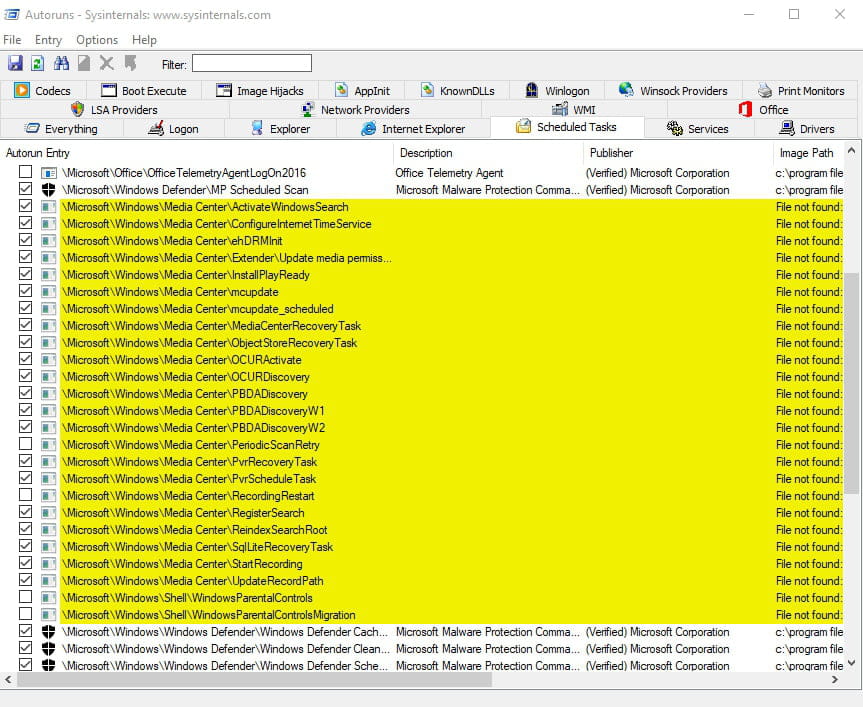Click the shield icon of MP Scheduled Scan
This screenshot has width=863, height=707.
pyautogui.click(x=49, y=190)
